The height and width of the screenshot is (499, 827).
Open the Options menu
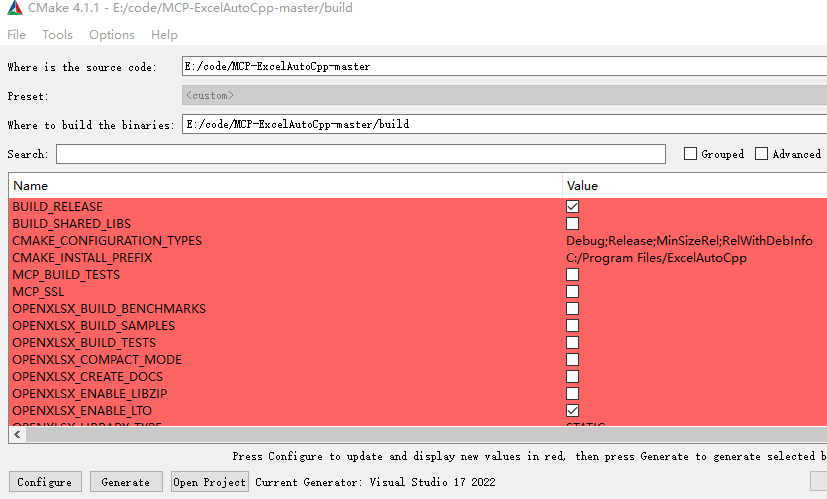[x=112, y=35]
